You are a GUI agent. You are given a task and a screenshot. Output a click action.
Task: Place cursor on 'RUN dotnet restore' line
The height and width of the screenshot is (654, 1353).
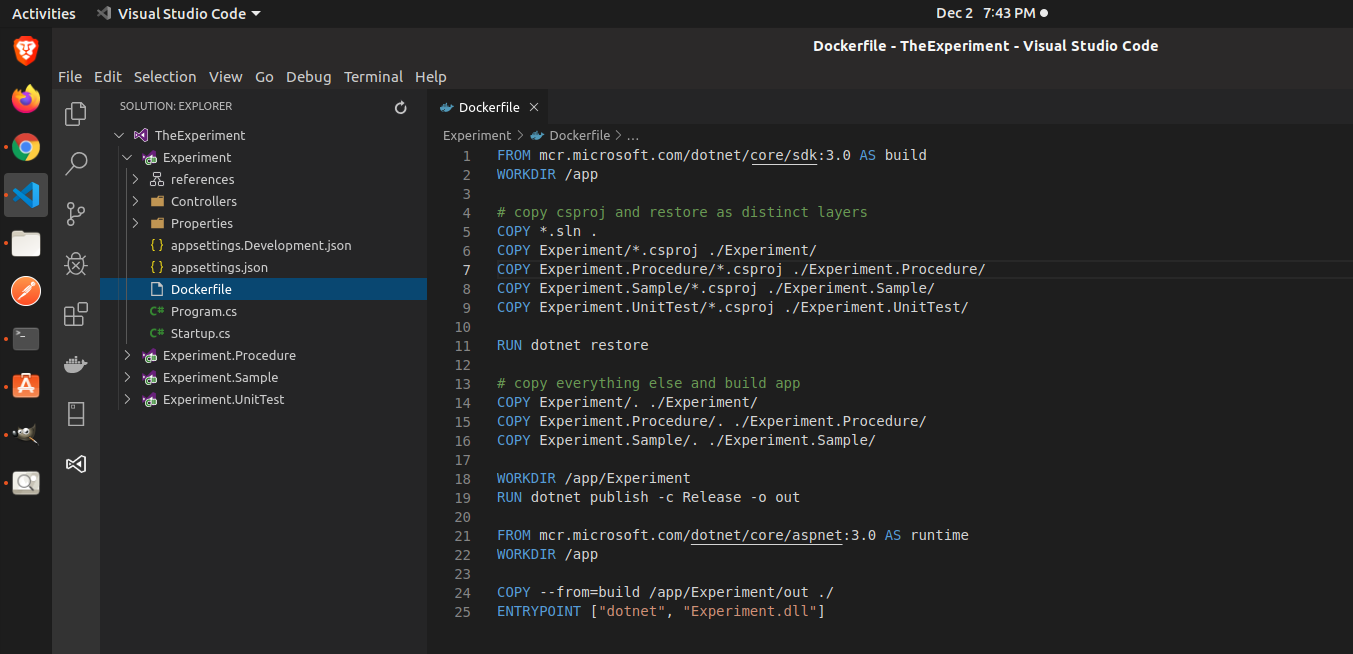pos(572,345)
